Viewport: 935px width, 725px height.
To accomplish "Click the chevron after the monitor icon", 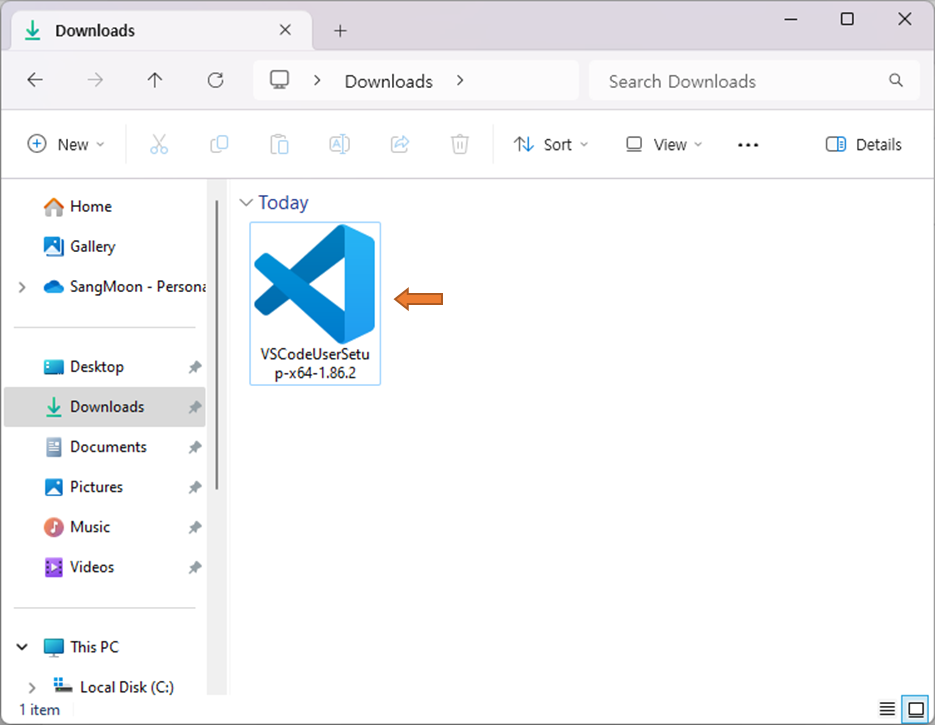I will click(317, 80).
